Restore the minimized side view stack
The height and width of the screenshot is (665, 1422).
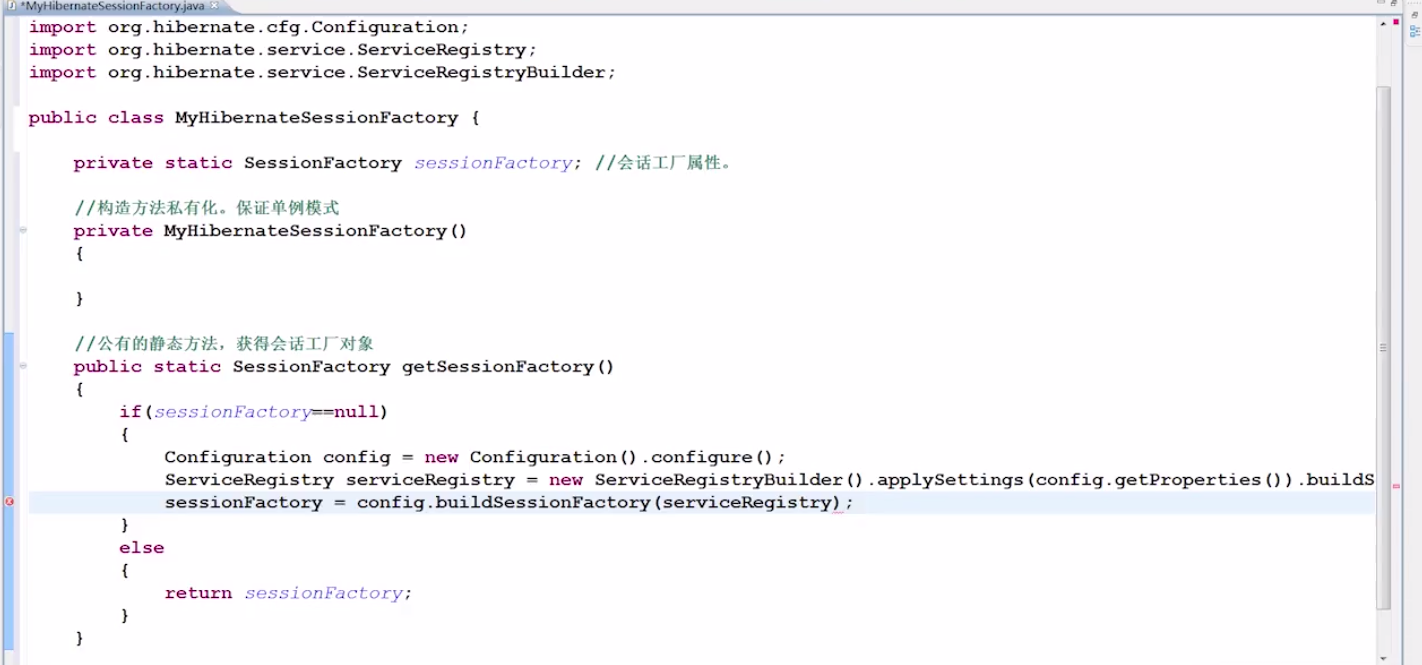pyautogui.click(x=1415, y=17)
